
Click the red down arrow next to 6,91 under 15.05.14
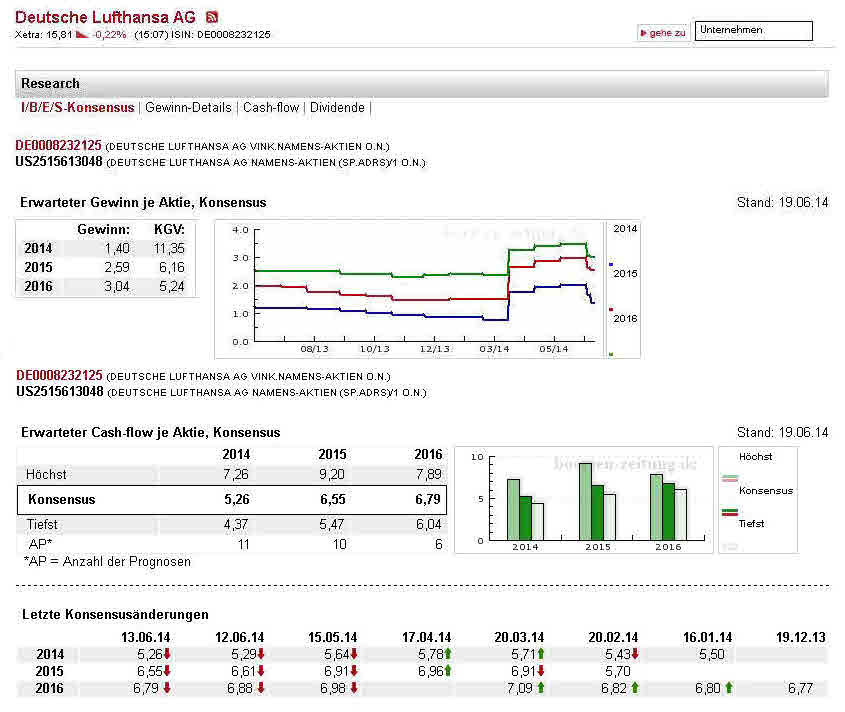click(x=354, y=671)
